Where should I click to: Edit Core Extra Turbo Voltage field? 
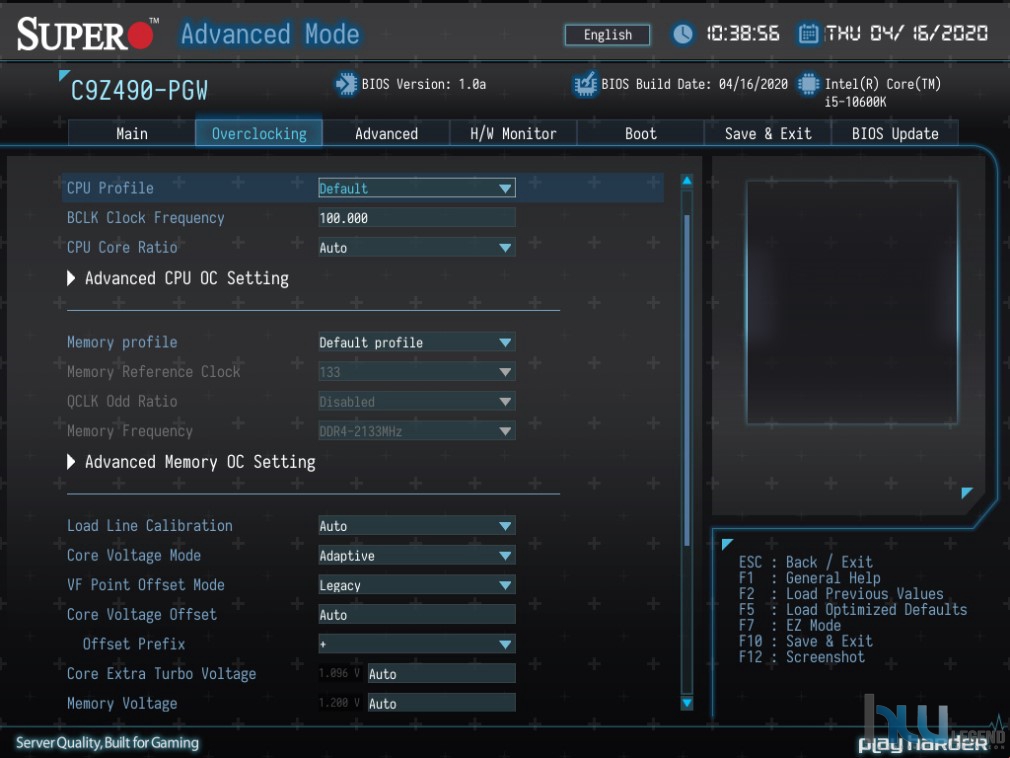(x=441, y=674)
